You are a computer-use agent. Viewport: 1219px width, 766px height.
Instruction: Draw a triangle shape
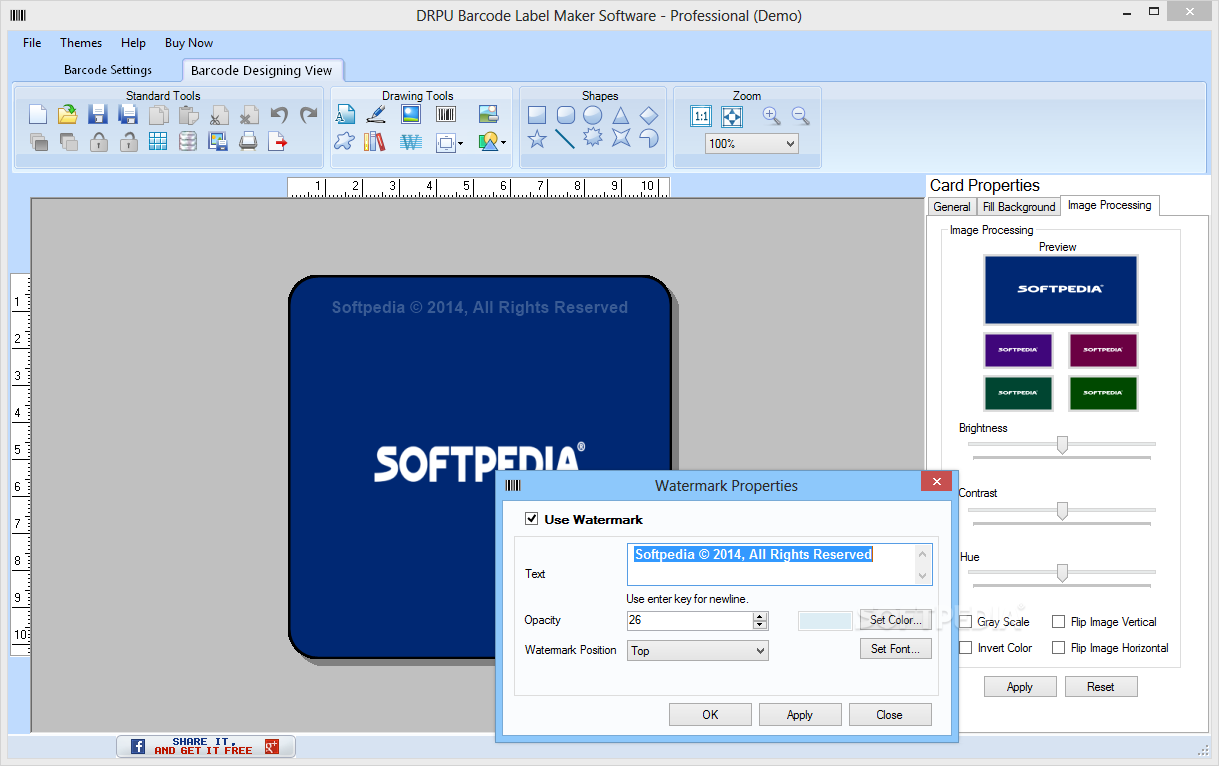621,115
